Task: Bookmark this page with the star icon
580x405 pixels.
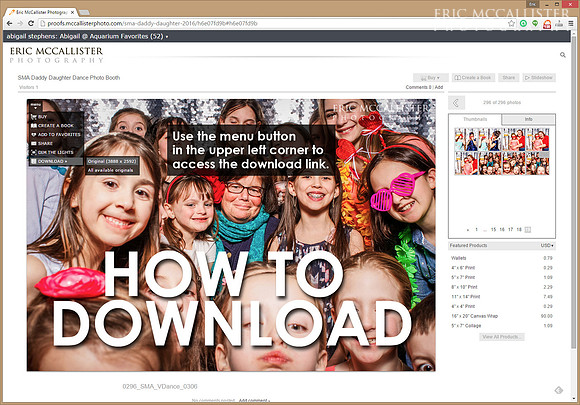Action: [511, 24]
